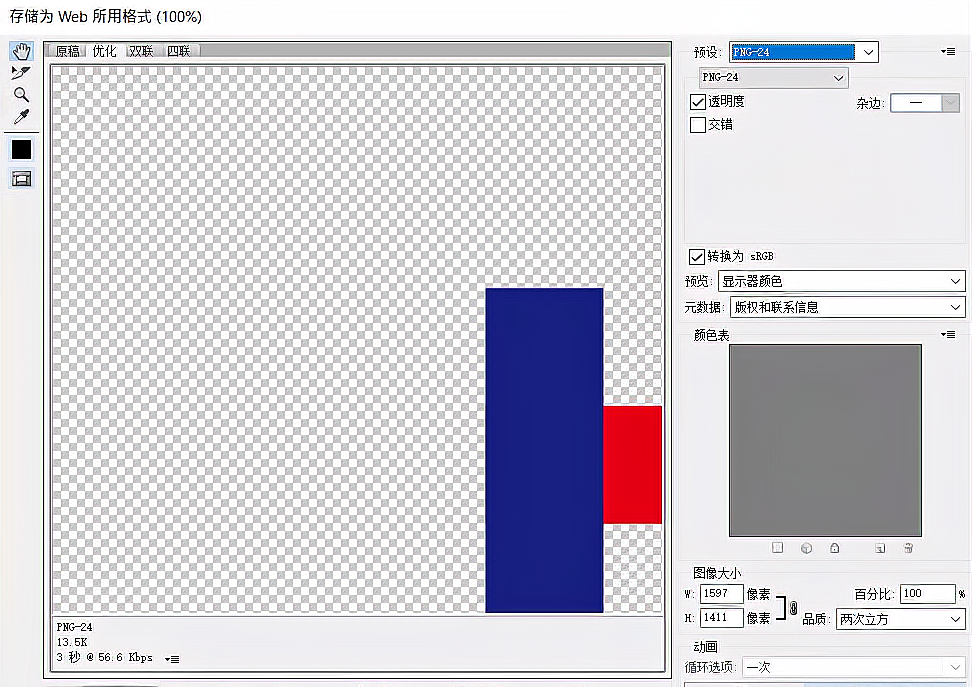The image size is (972, 687).
Task: Click the 百分比 field showing 100
Action: pyautogui.click(x=927, y=593)
